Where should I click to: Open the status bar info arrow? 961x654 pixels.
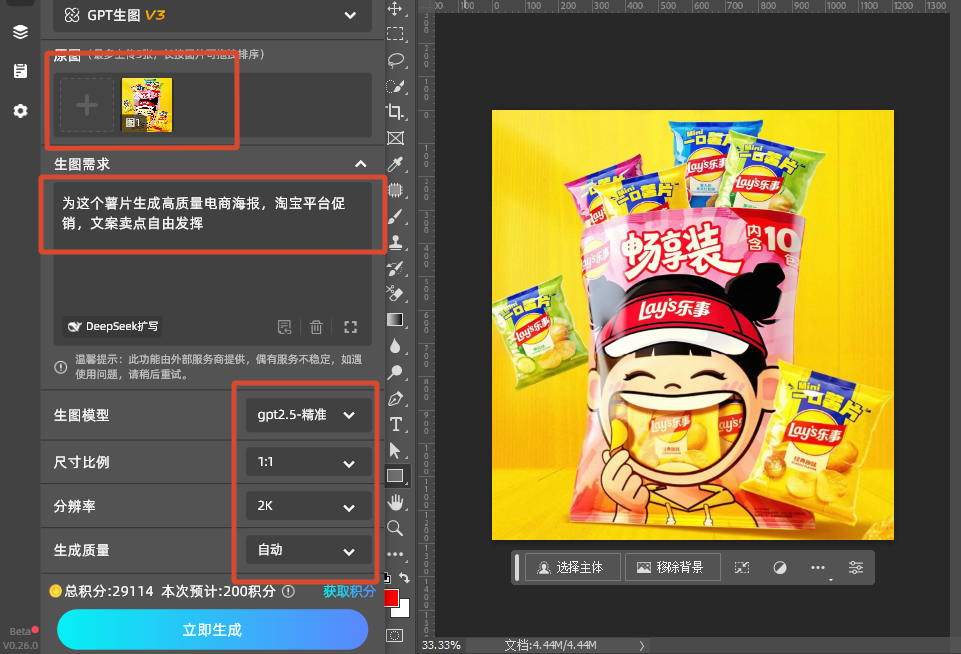click(641, 645)
